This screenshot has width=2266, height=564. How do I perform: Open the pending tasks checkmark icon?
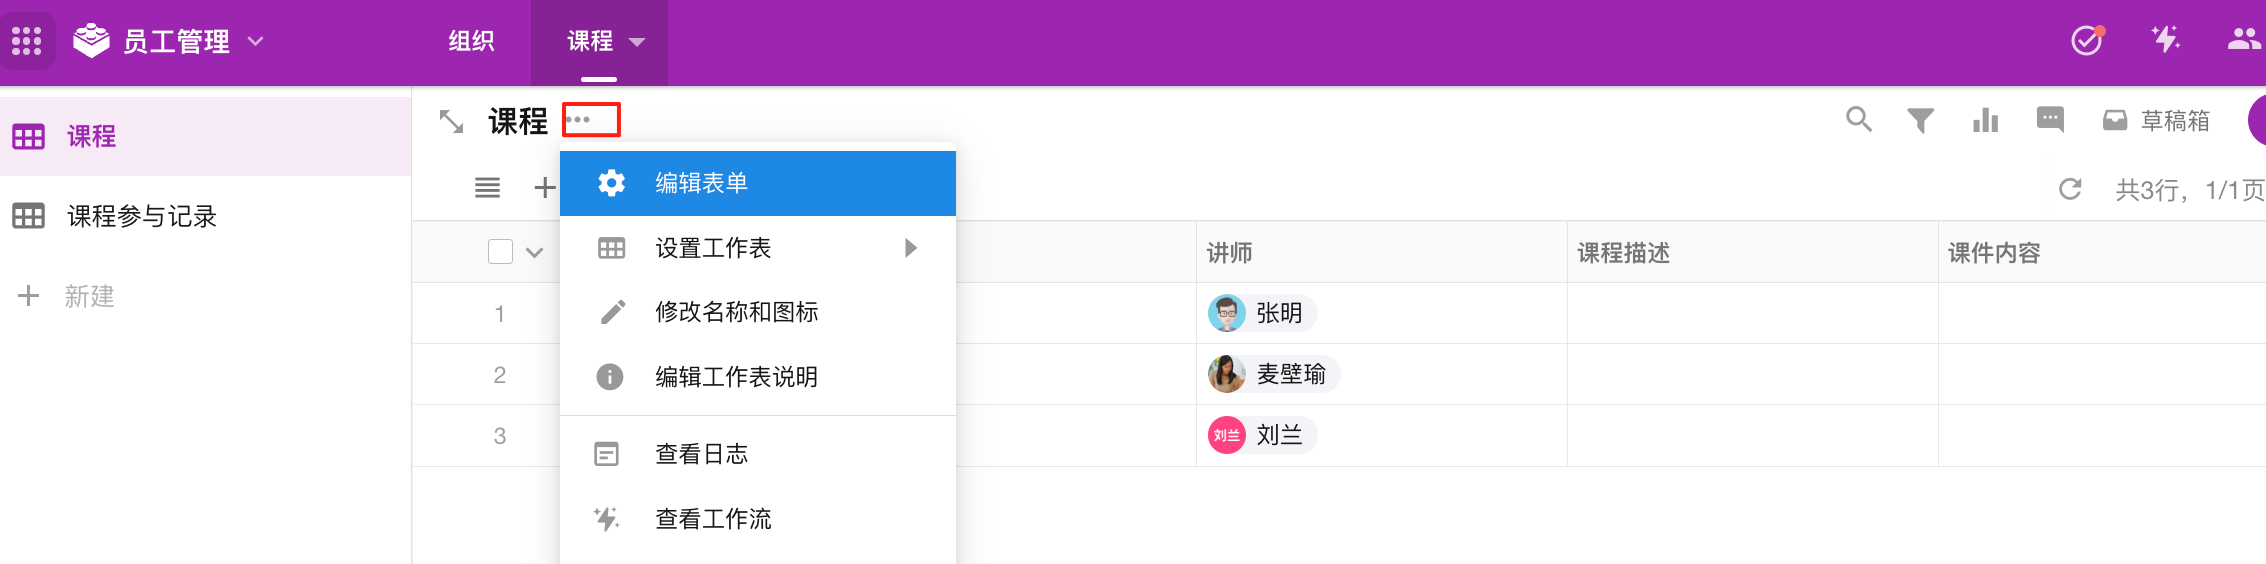point(2087,40)
